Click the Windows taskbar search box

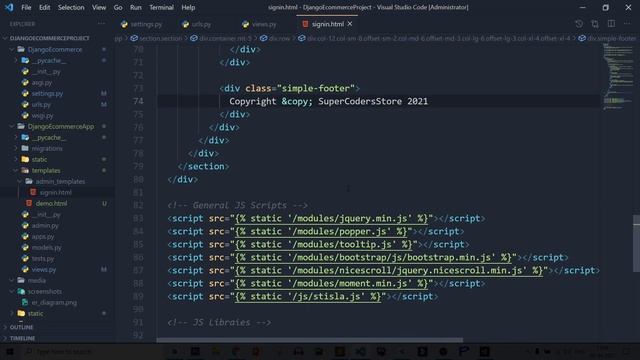[x=92, y=351]
